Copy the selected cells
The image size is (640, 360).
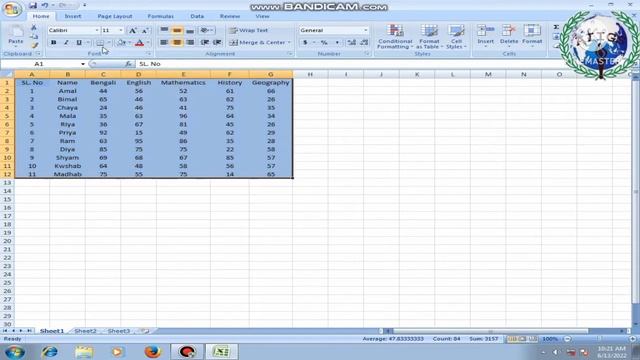[34, 37]
